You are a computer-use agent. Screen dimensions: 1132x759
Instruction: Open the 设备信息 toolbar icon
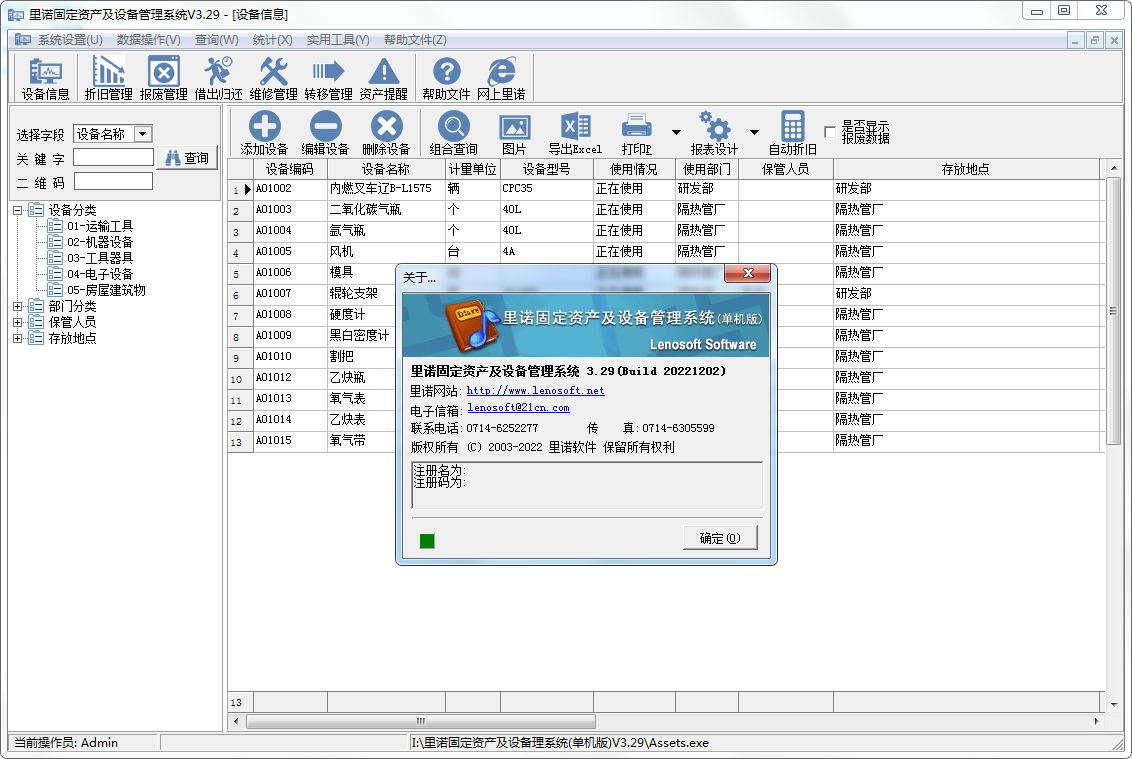pos(45,78)
